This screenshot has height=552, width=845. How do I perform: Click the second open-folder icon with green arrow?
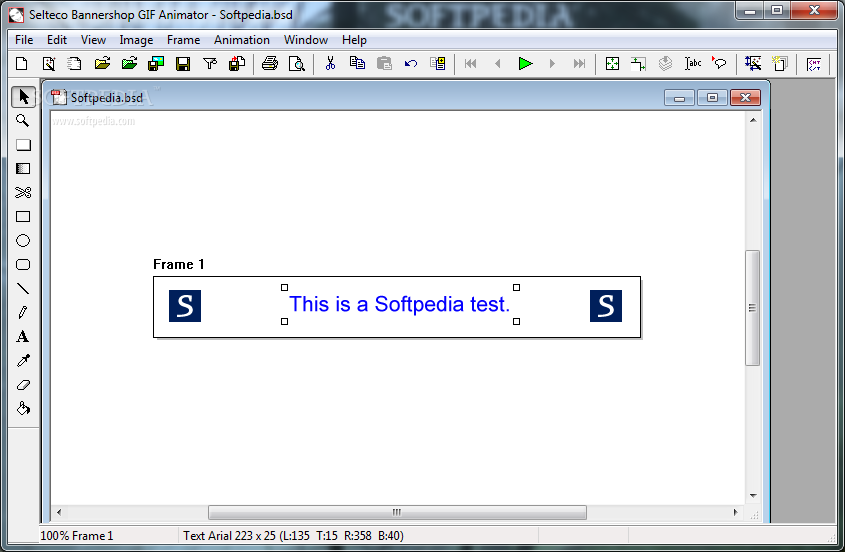129,64
